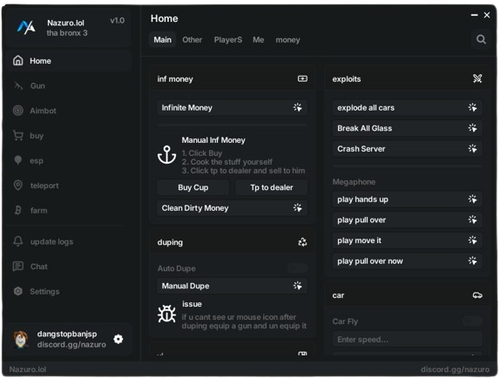The image size is (500, 379).
Task: Click the Aimbot target icon
Action: point(18,110)
